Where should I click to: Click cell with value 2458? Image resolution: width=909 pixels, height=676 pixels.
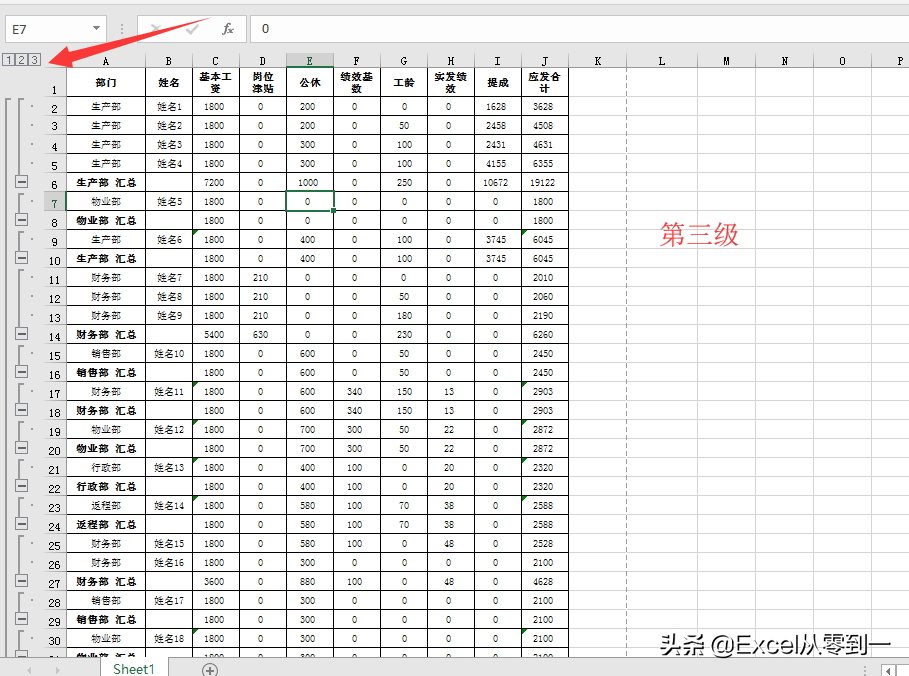point(496,126)
